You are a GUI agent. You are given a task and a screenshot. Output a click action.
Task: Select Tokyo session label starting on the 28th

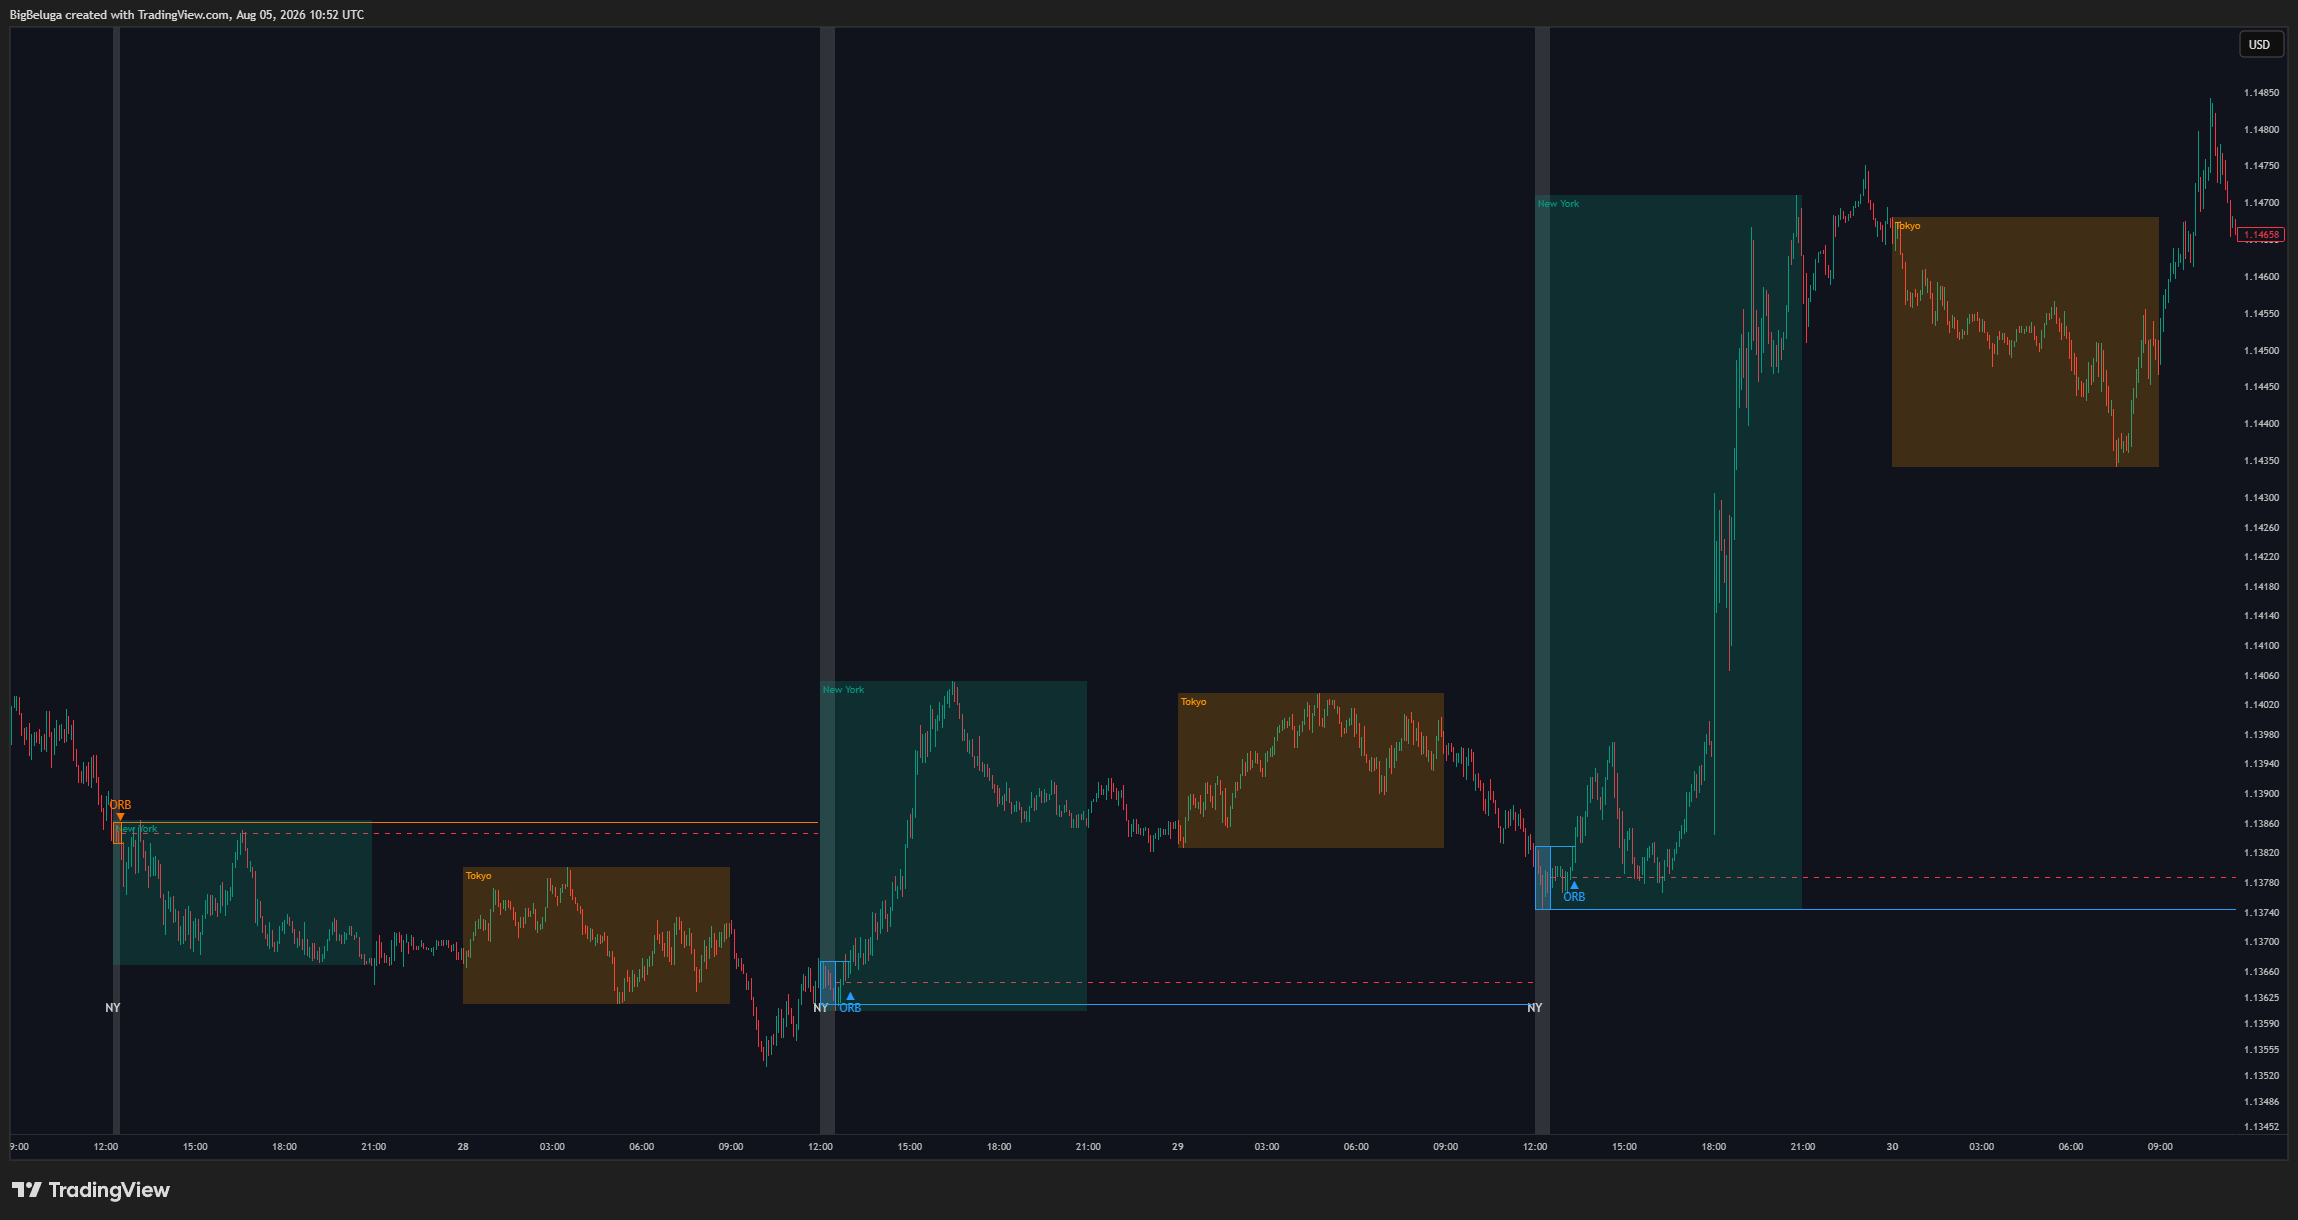point(479,876)
